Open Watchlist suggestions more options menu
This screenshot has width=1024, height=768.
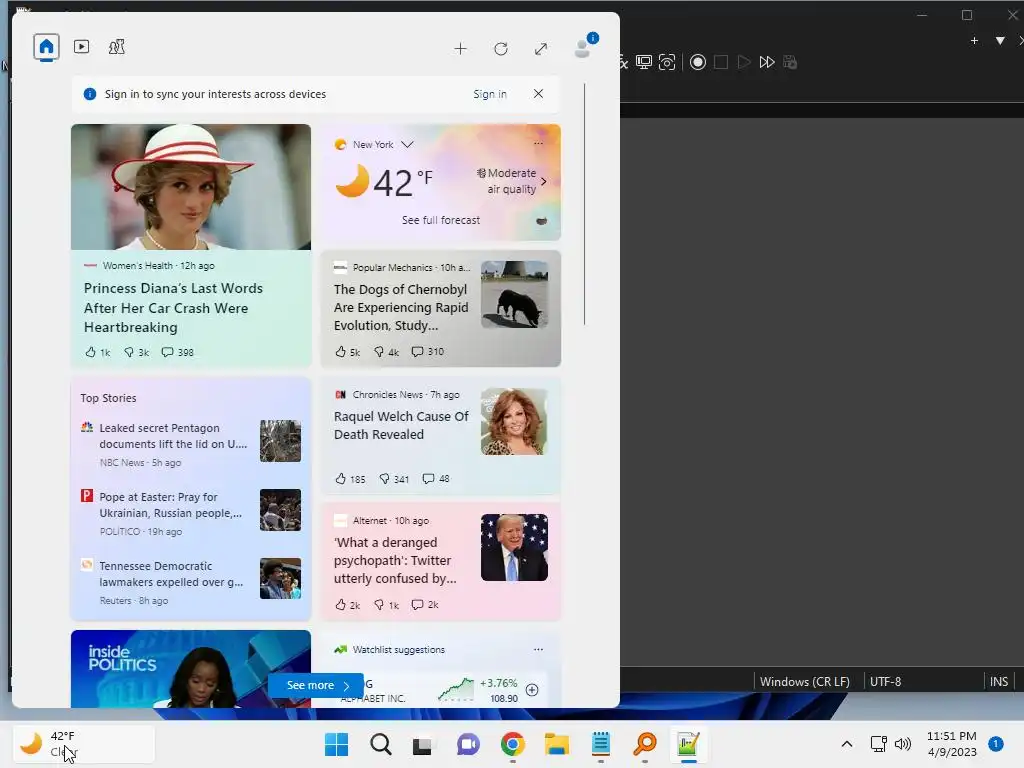point(538,649)
